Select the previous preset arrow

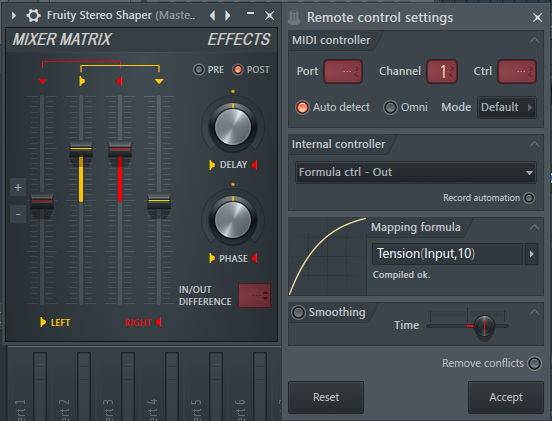point(213,15)
